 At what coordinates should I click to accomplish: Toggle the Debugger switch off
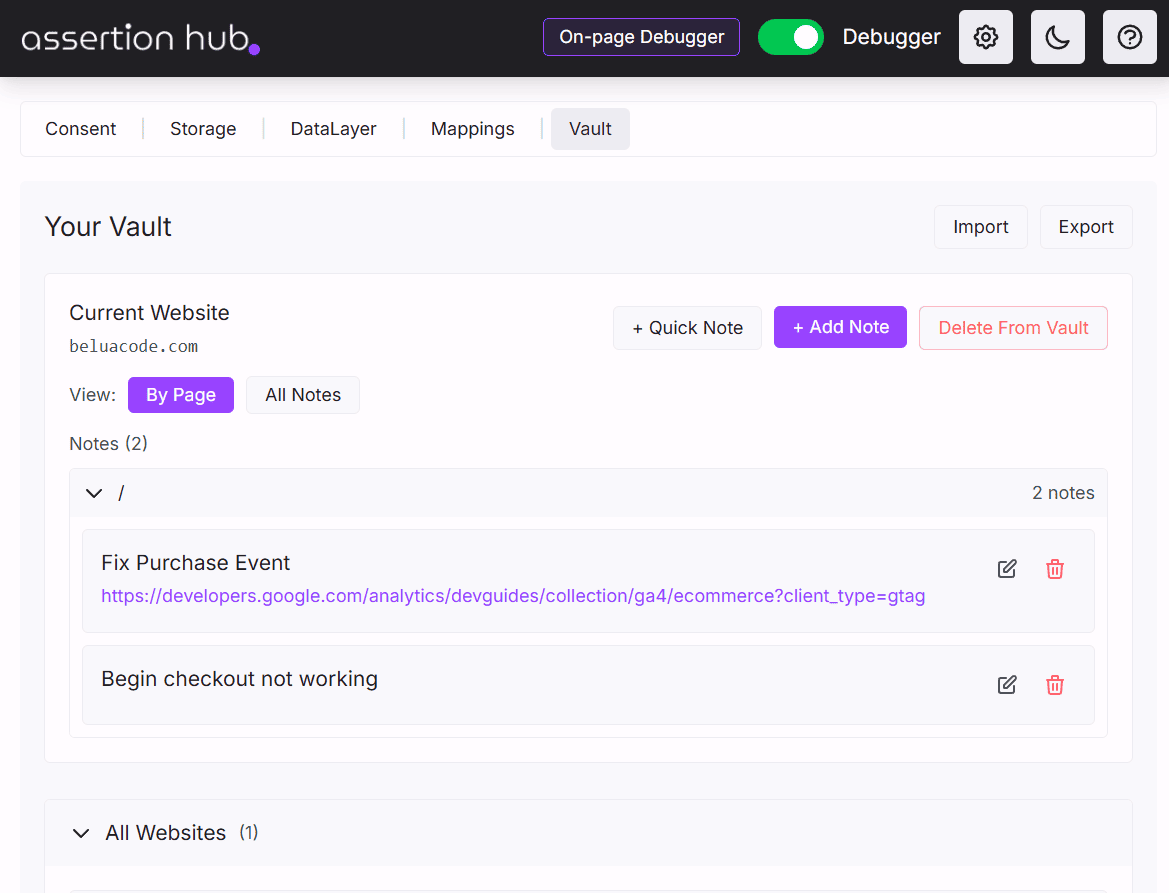click(x=790, y=38)
